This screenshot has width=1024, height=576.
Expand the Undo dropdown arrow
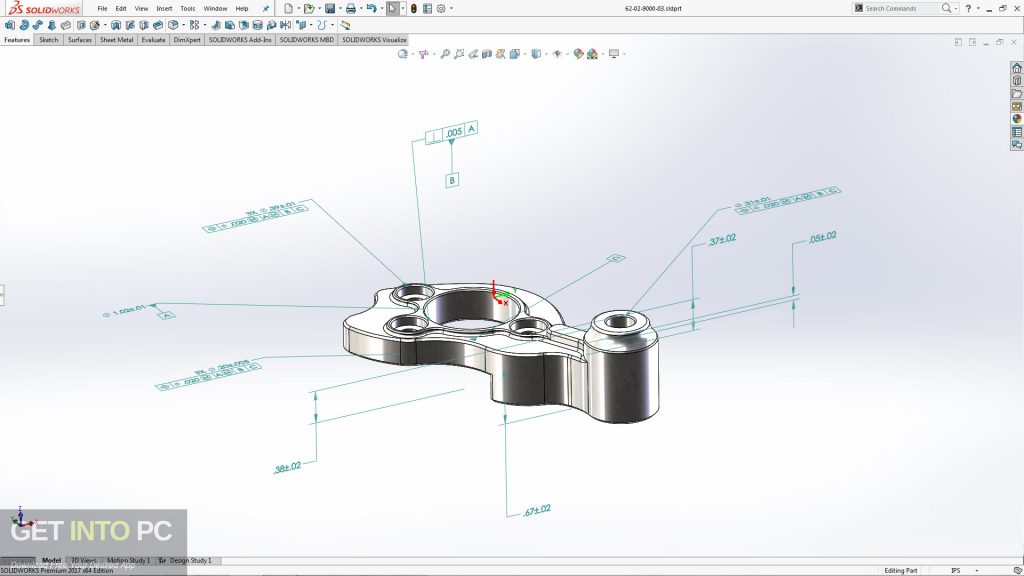381,8
